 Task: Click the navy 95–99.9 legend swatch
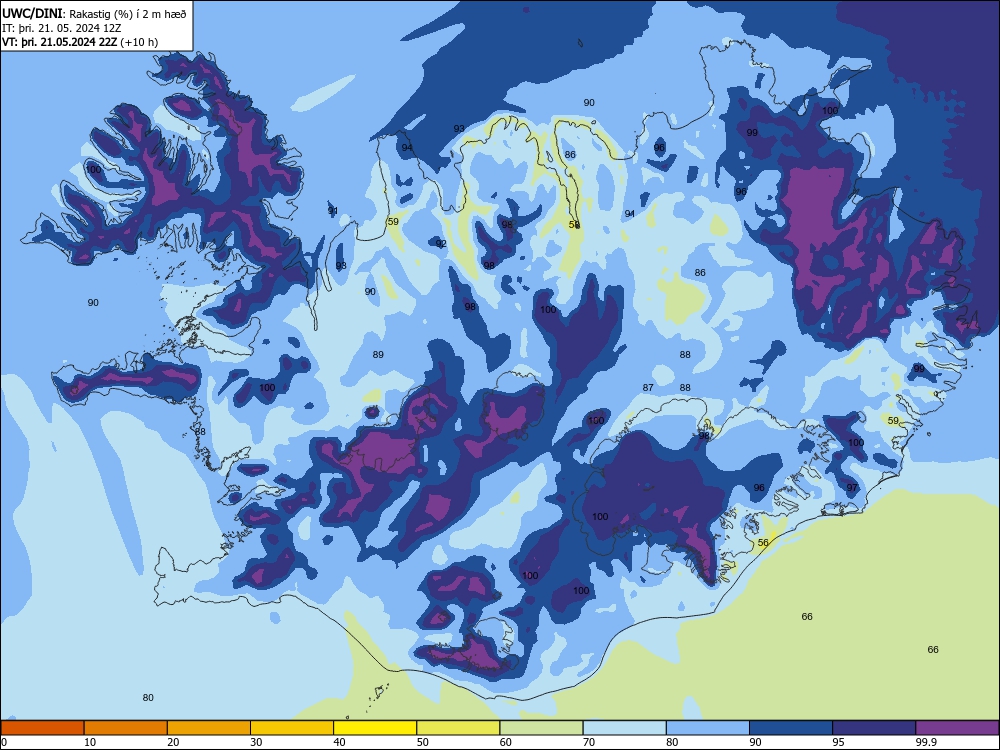(x=874, y=728)
